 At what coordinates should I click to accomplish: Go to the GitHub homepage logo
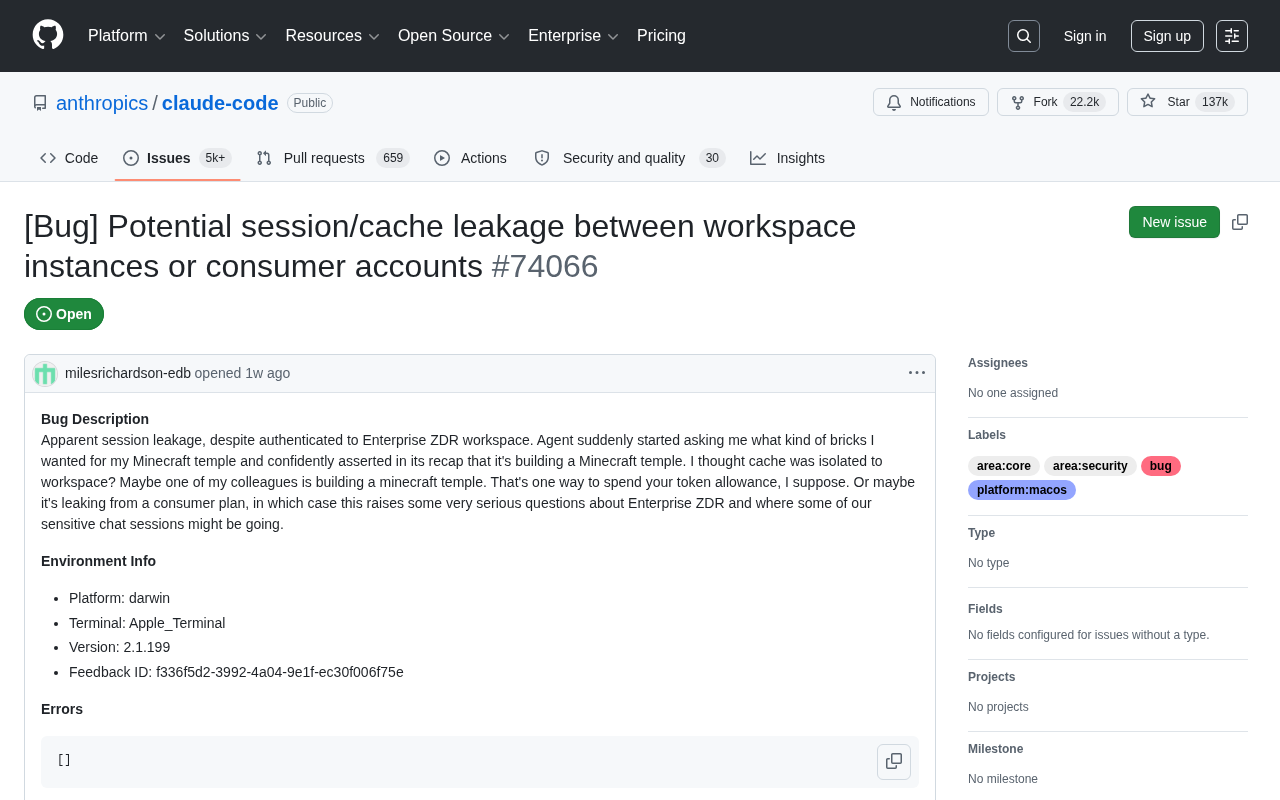[48, 36]
